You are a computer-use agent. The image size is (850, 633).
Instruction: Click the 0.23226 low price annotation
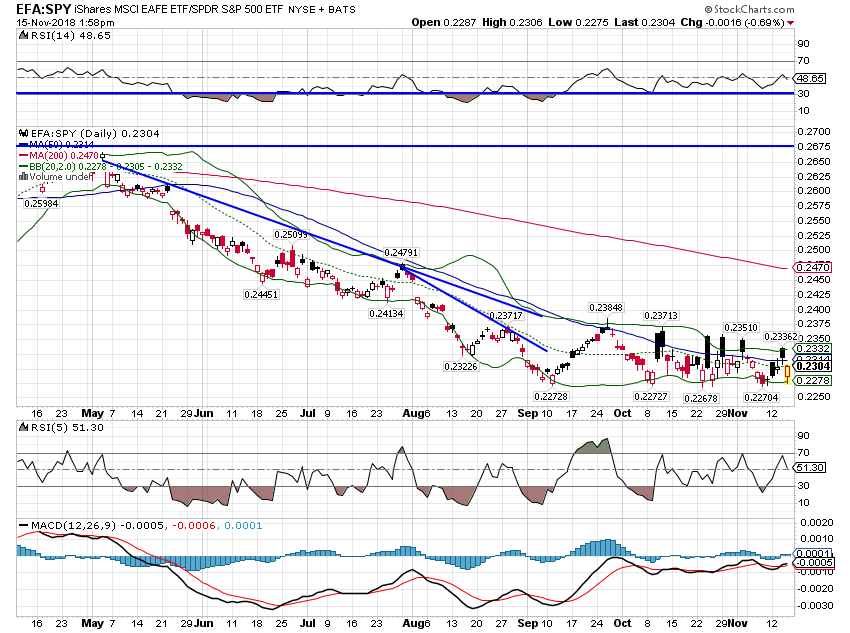click(x=461, y=367)
